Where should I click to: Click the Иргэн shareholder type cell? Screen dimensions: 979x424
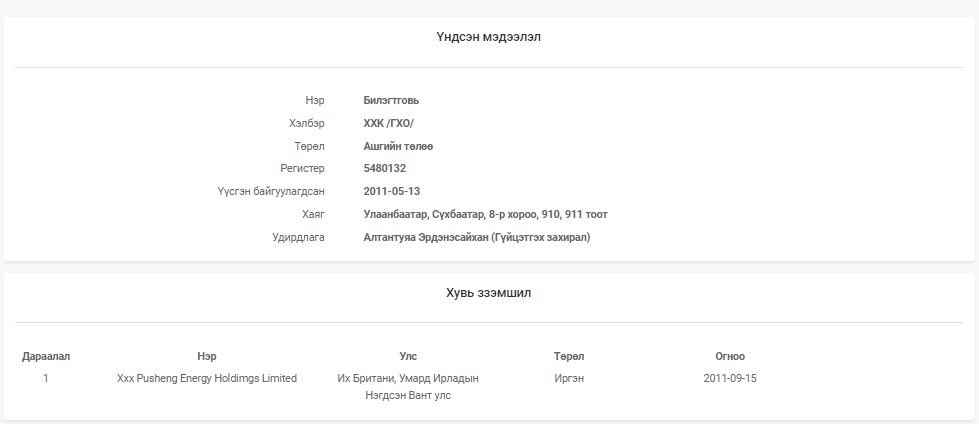click(x=569, y=378)
